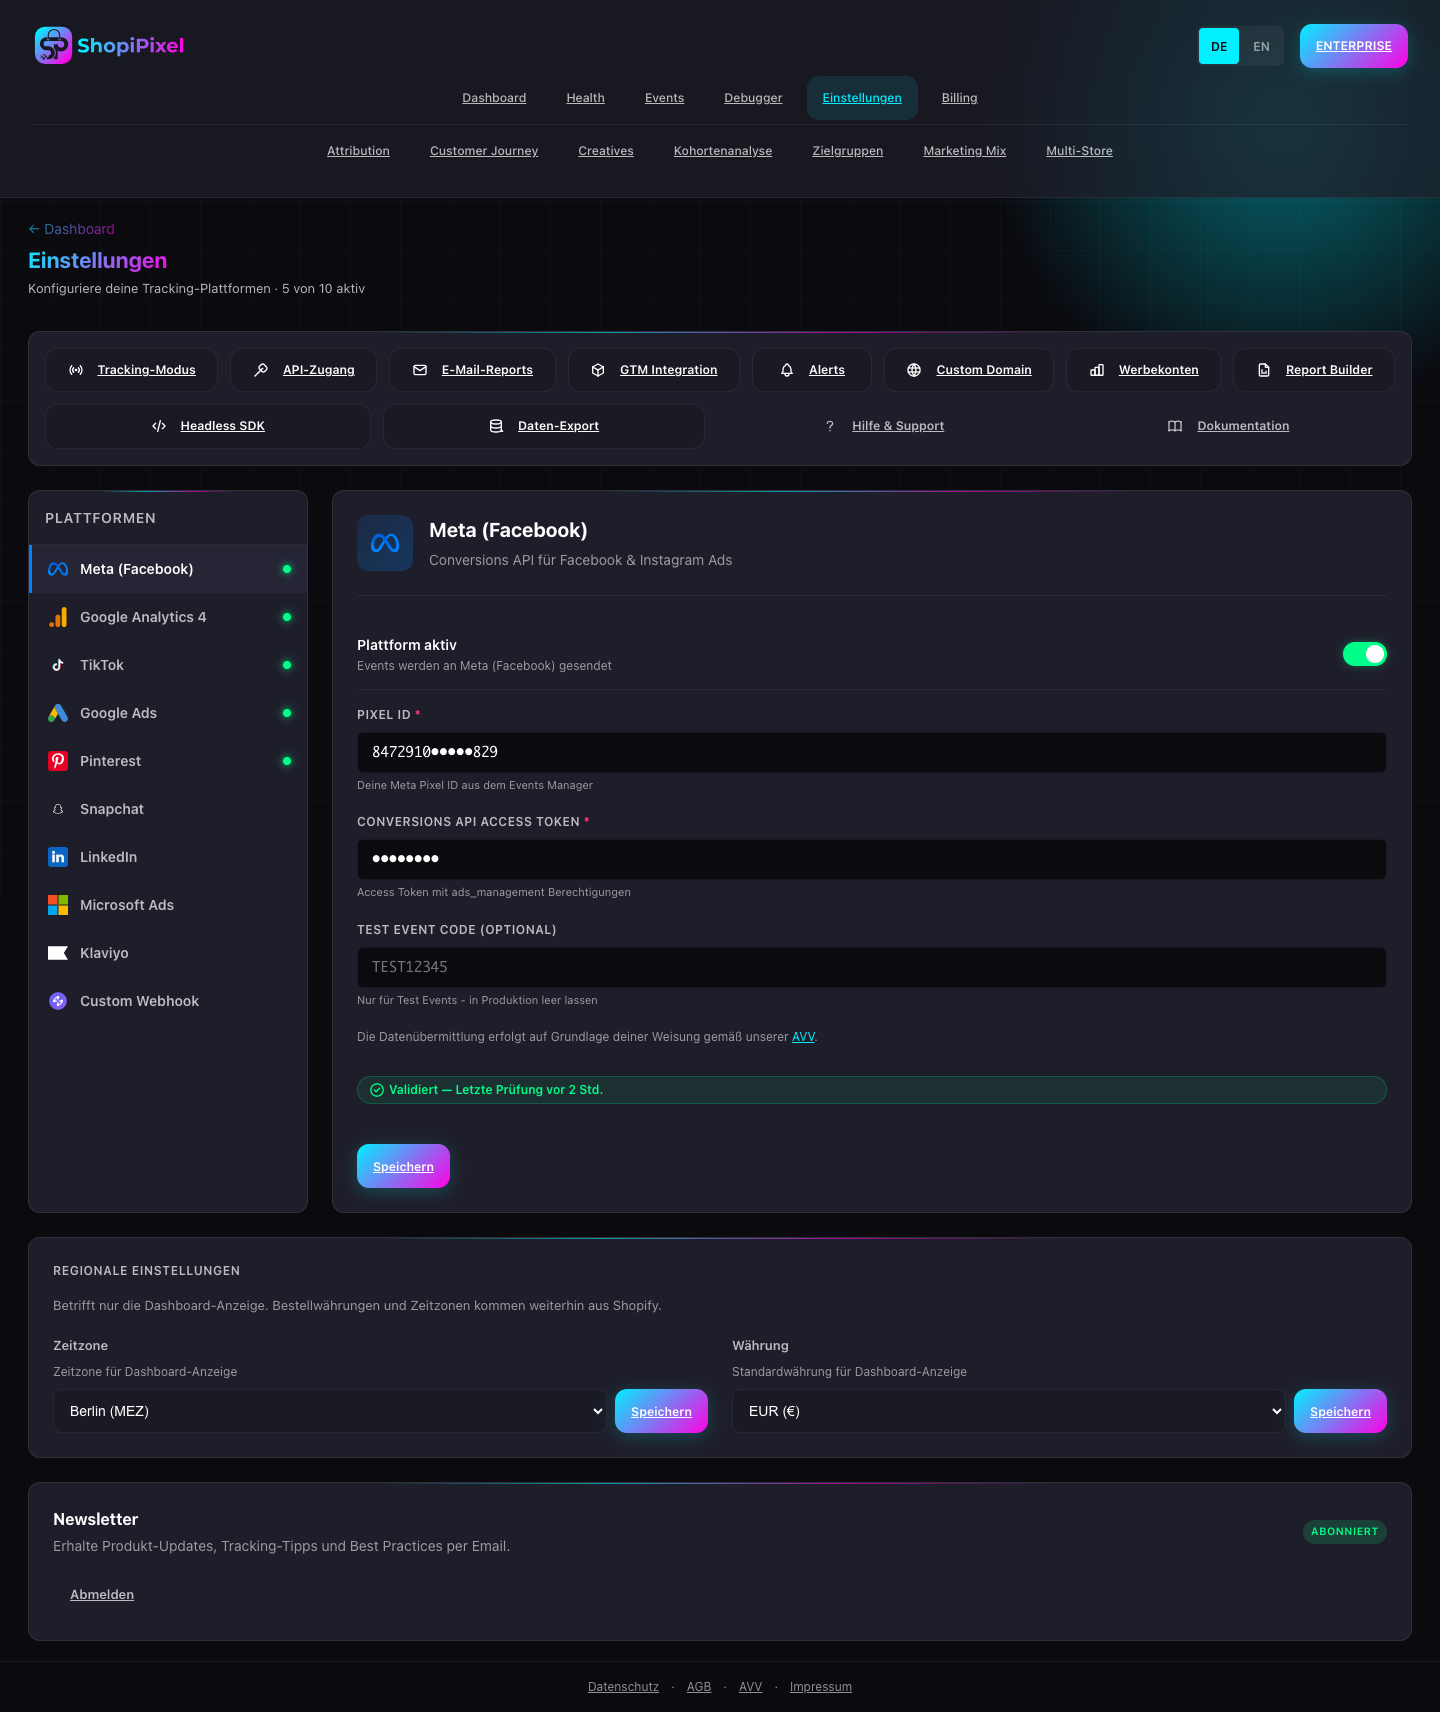This screenshot has height=1712, width=1440.
Task: Click the ShopiPixel logo icon
Action: click(x=53, y=45)
